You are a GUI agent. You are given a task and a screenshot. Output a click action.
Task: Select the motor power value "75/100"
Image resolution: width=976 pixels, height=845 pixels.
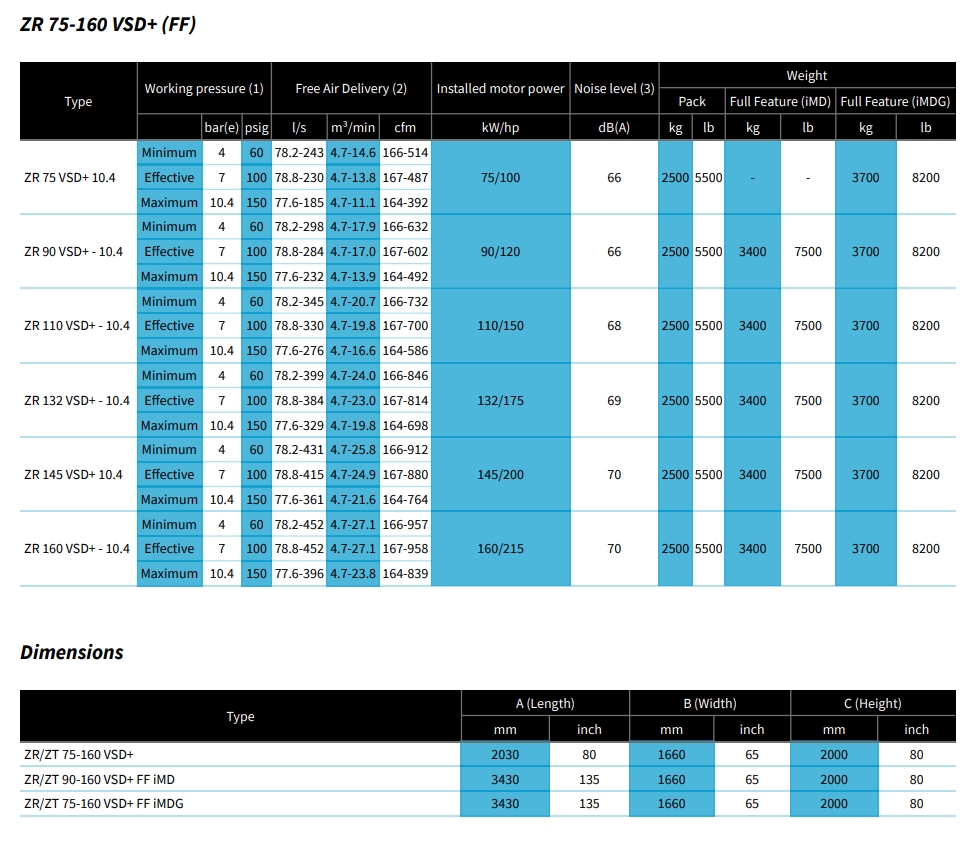(500, 177)
